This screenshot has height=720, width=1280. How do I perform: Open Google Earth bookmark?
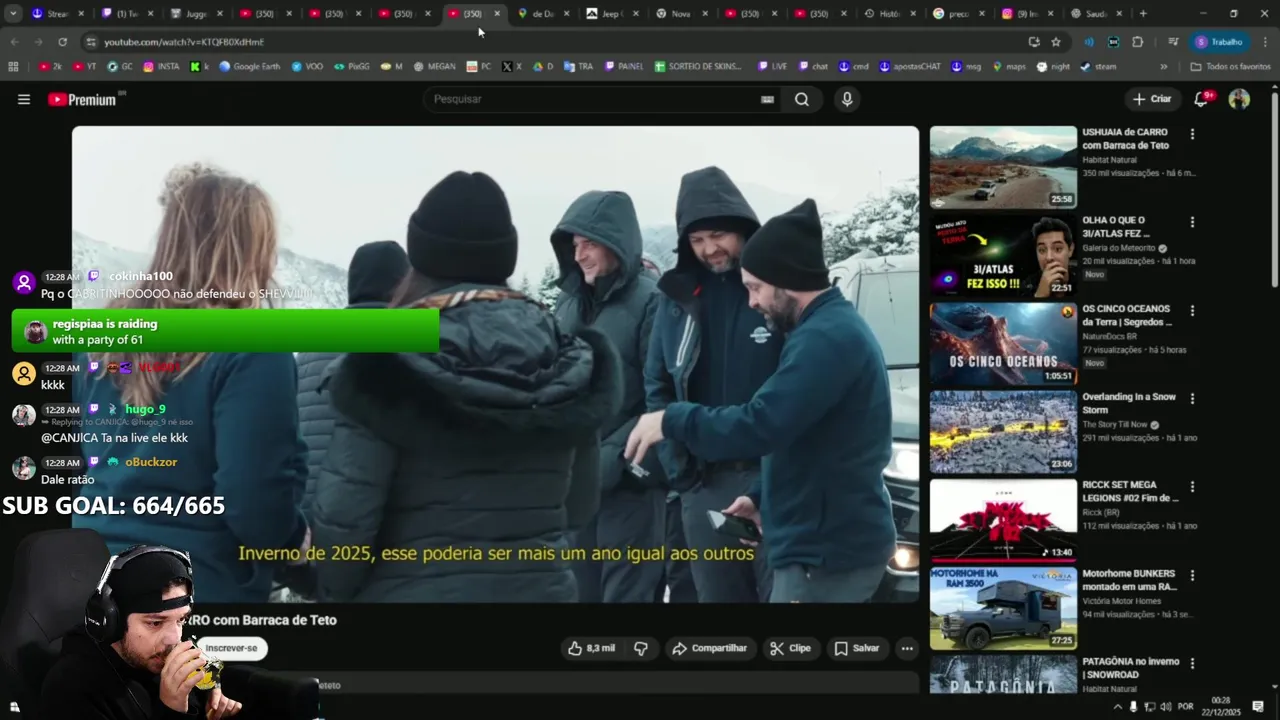click(250, 66)
